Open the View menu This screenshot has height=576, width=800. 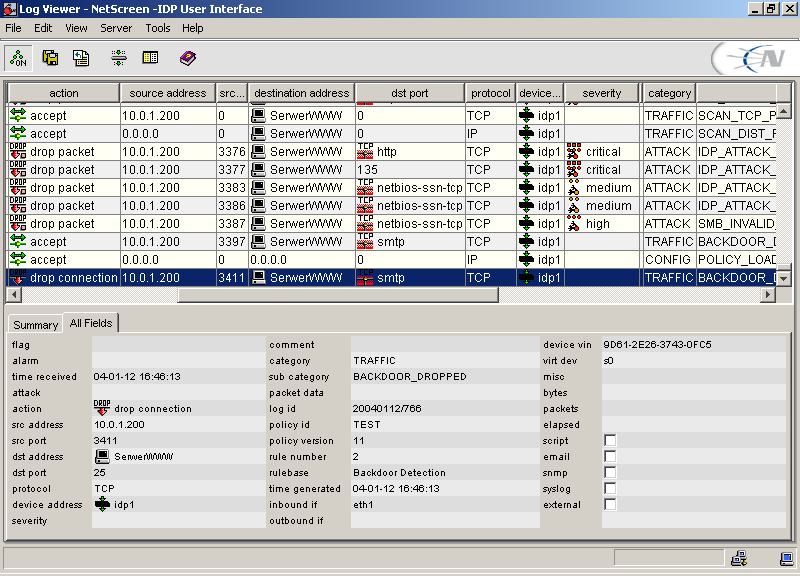76,28
